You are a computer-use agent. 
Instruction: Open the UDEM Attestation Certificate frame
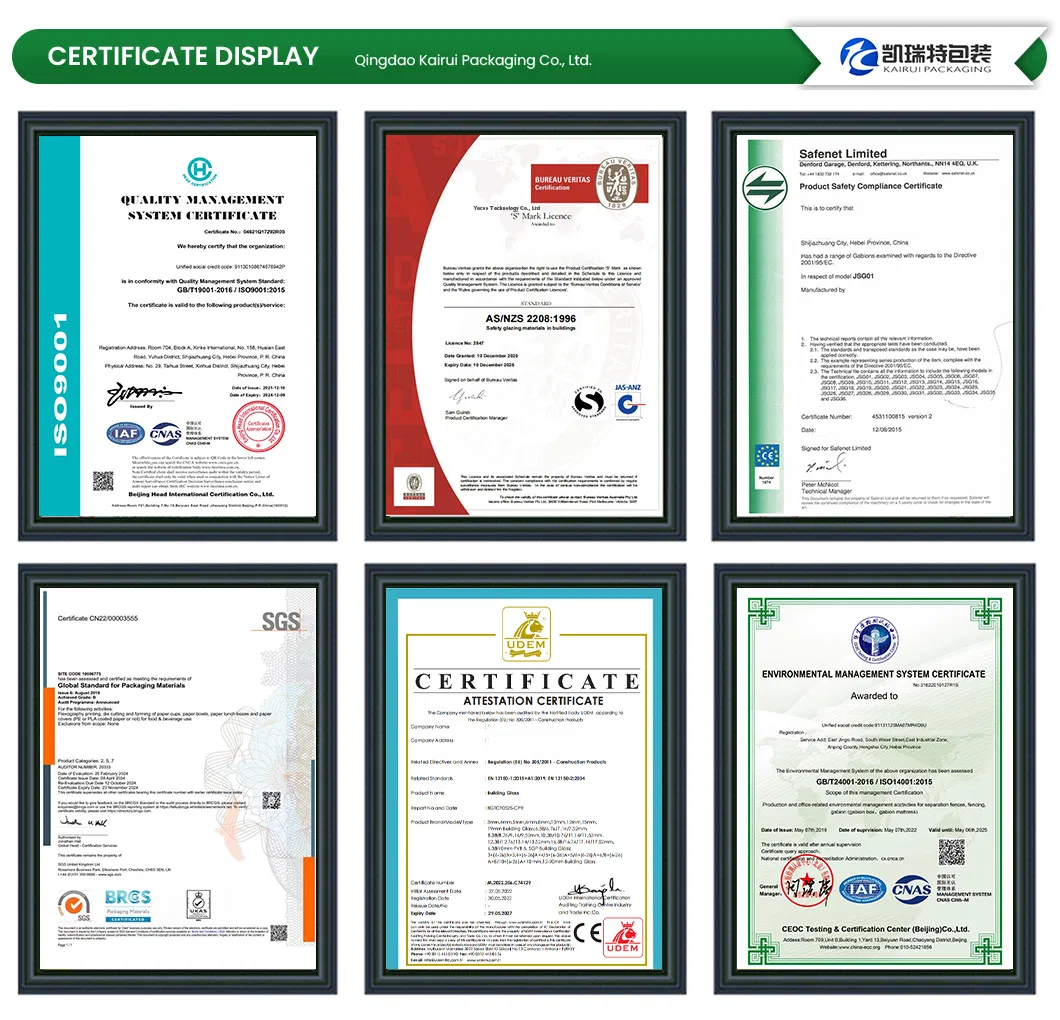525,779
